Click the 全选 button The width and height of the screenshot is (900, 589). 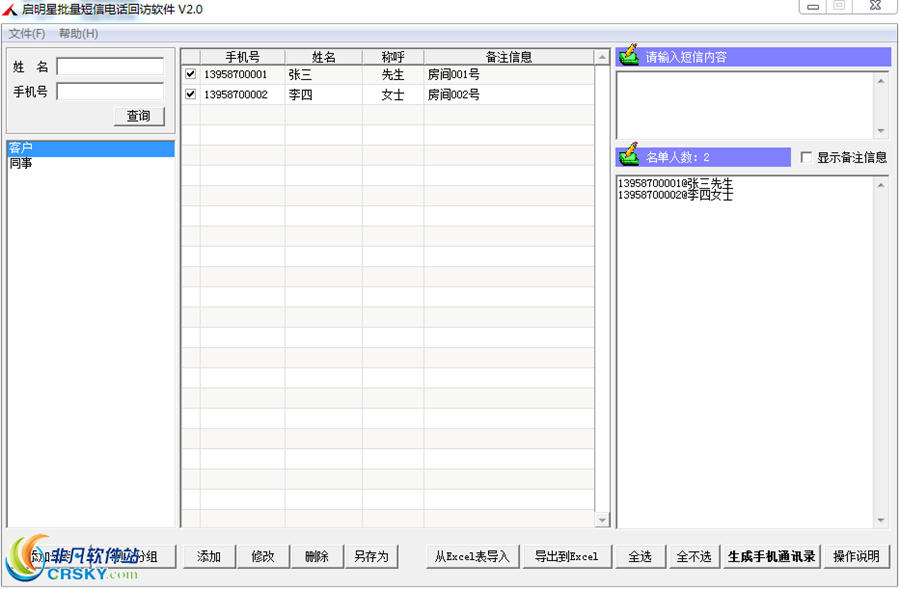640,556
